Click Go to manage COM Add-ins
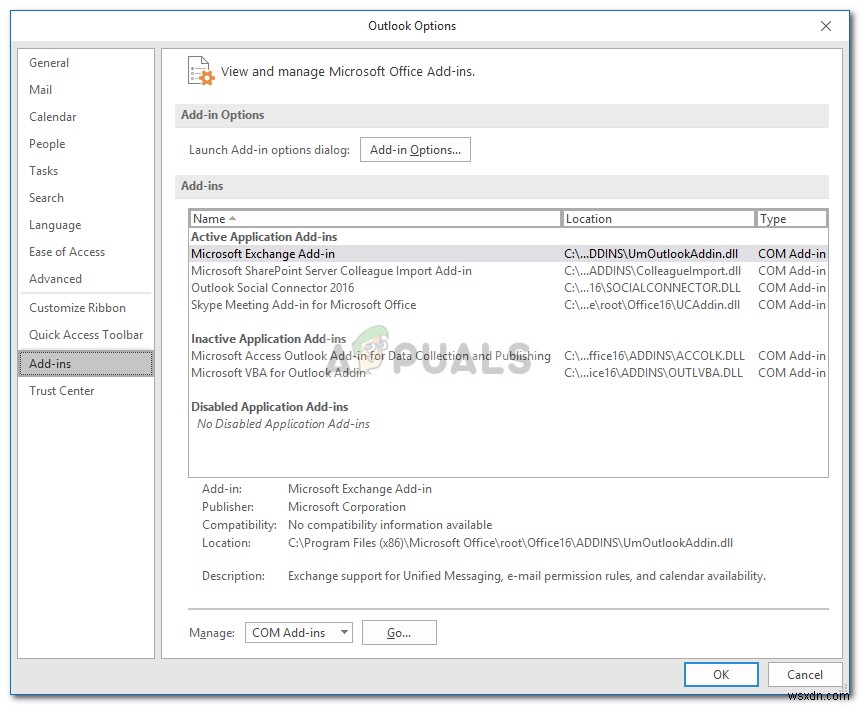 coord(398,632)
